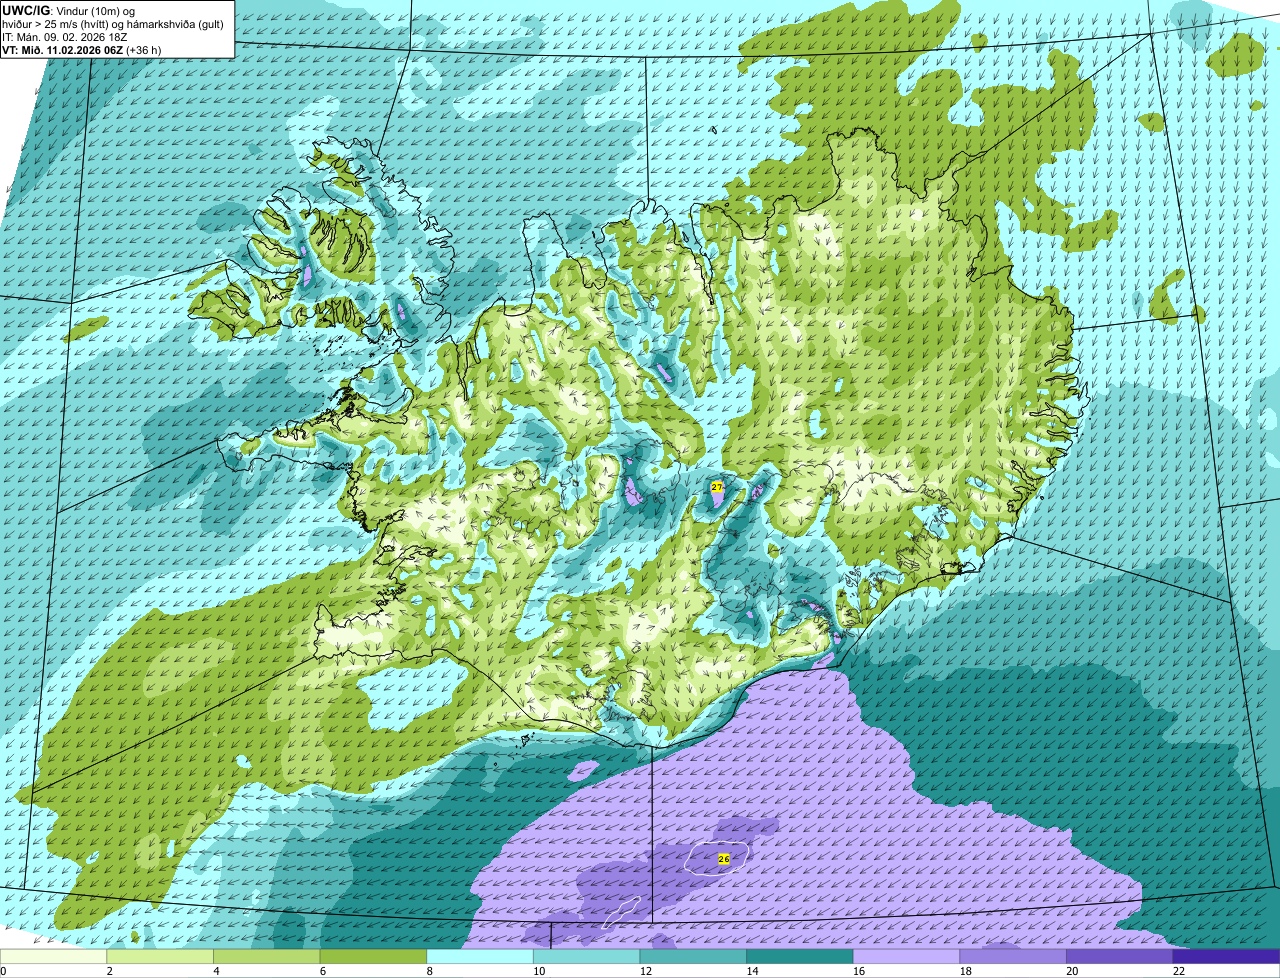Image resolution: width=1280 pixels, height=978 pixels.
Task: Click the "VT: Mið. 11.02.2026 06Z (+36 h)" line
Action: point(82,49)
